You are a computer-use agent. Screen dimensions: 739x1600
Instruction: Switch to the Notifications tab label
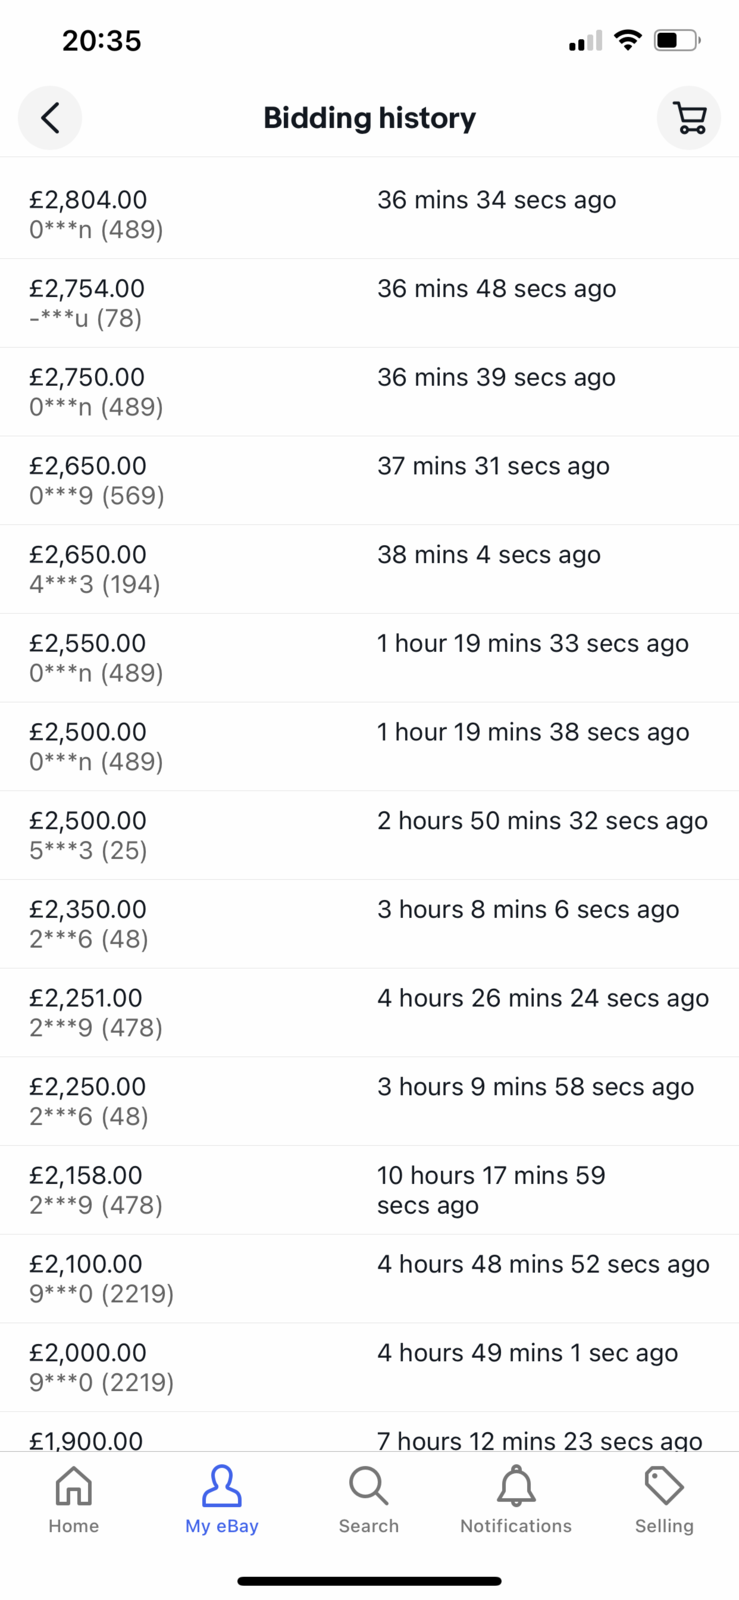pos(516,1526)
